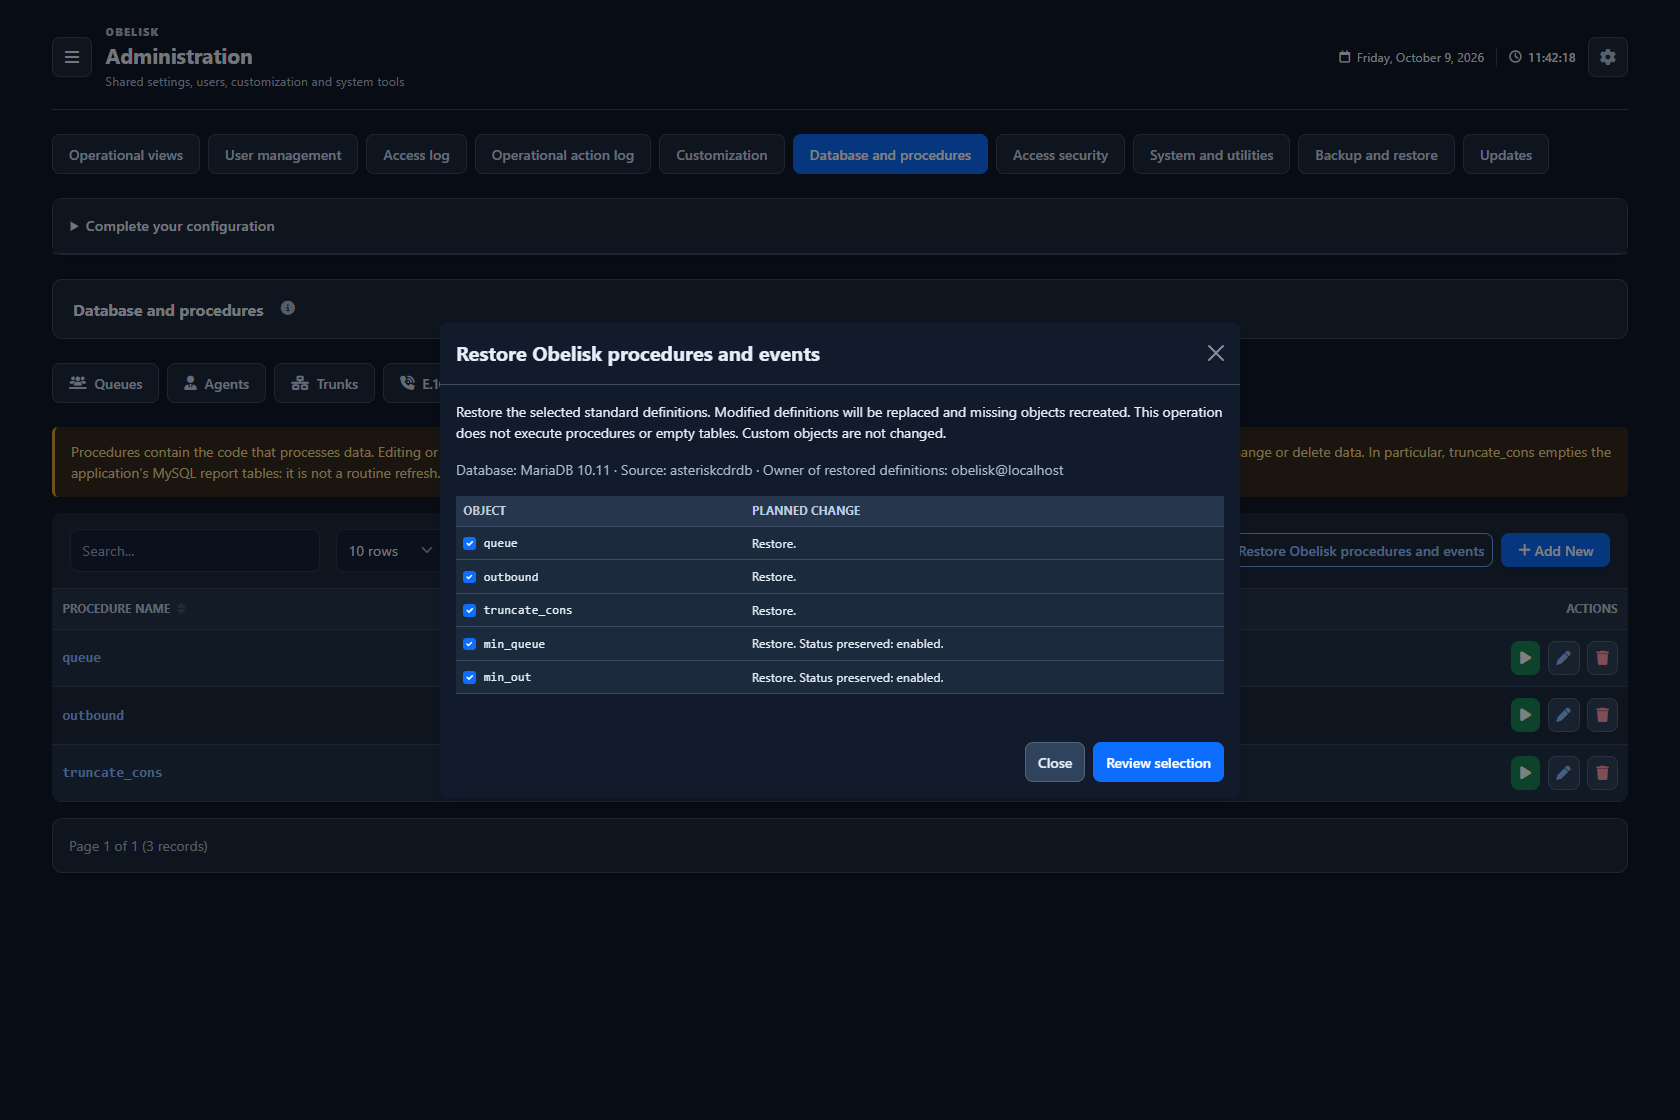
Task: Switch to Operational views tab
Action: tap(126, 155)
